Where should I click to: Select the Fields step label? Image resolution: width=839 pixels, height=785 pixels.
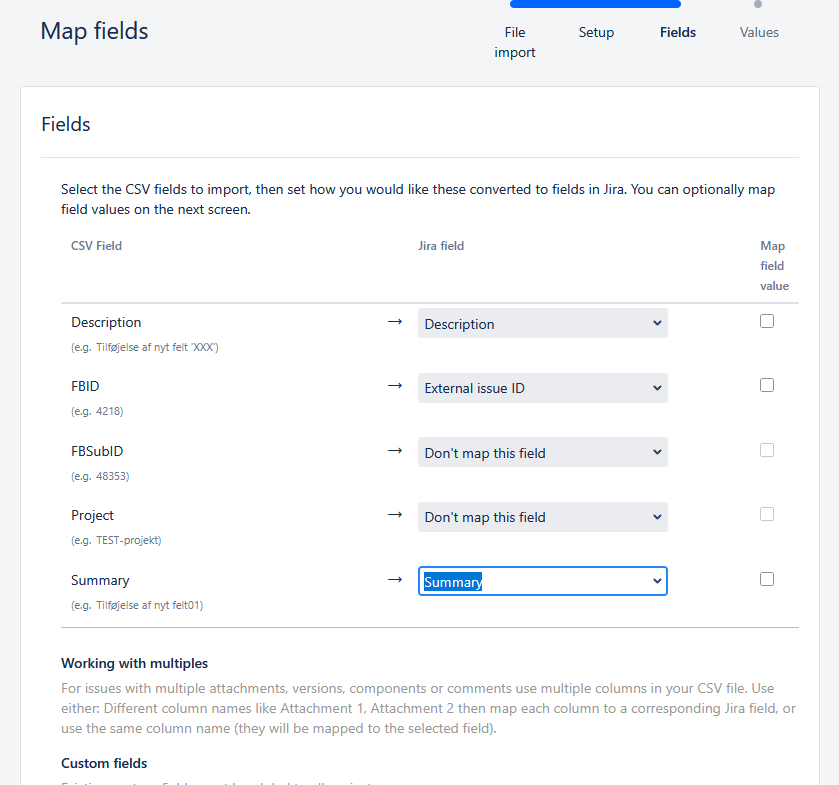(677, 32)
